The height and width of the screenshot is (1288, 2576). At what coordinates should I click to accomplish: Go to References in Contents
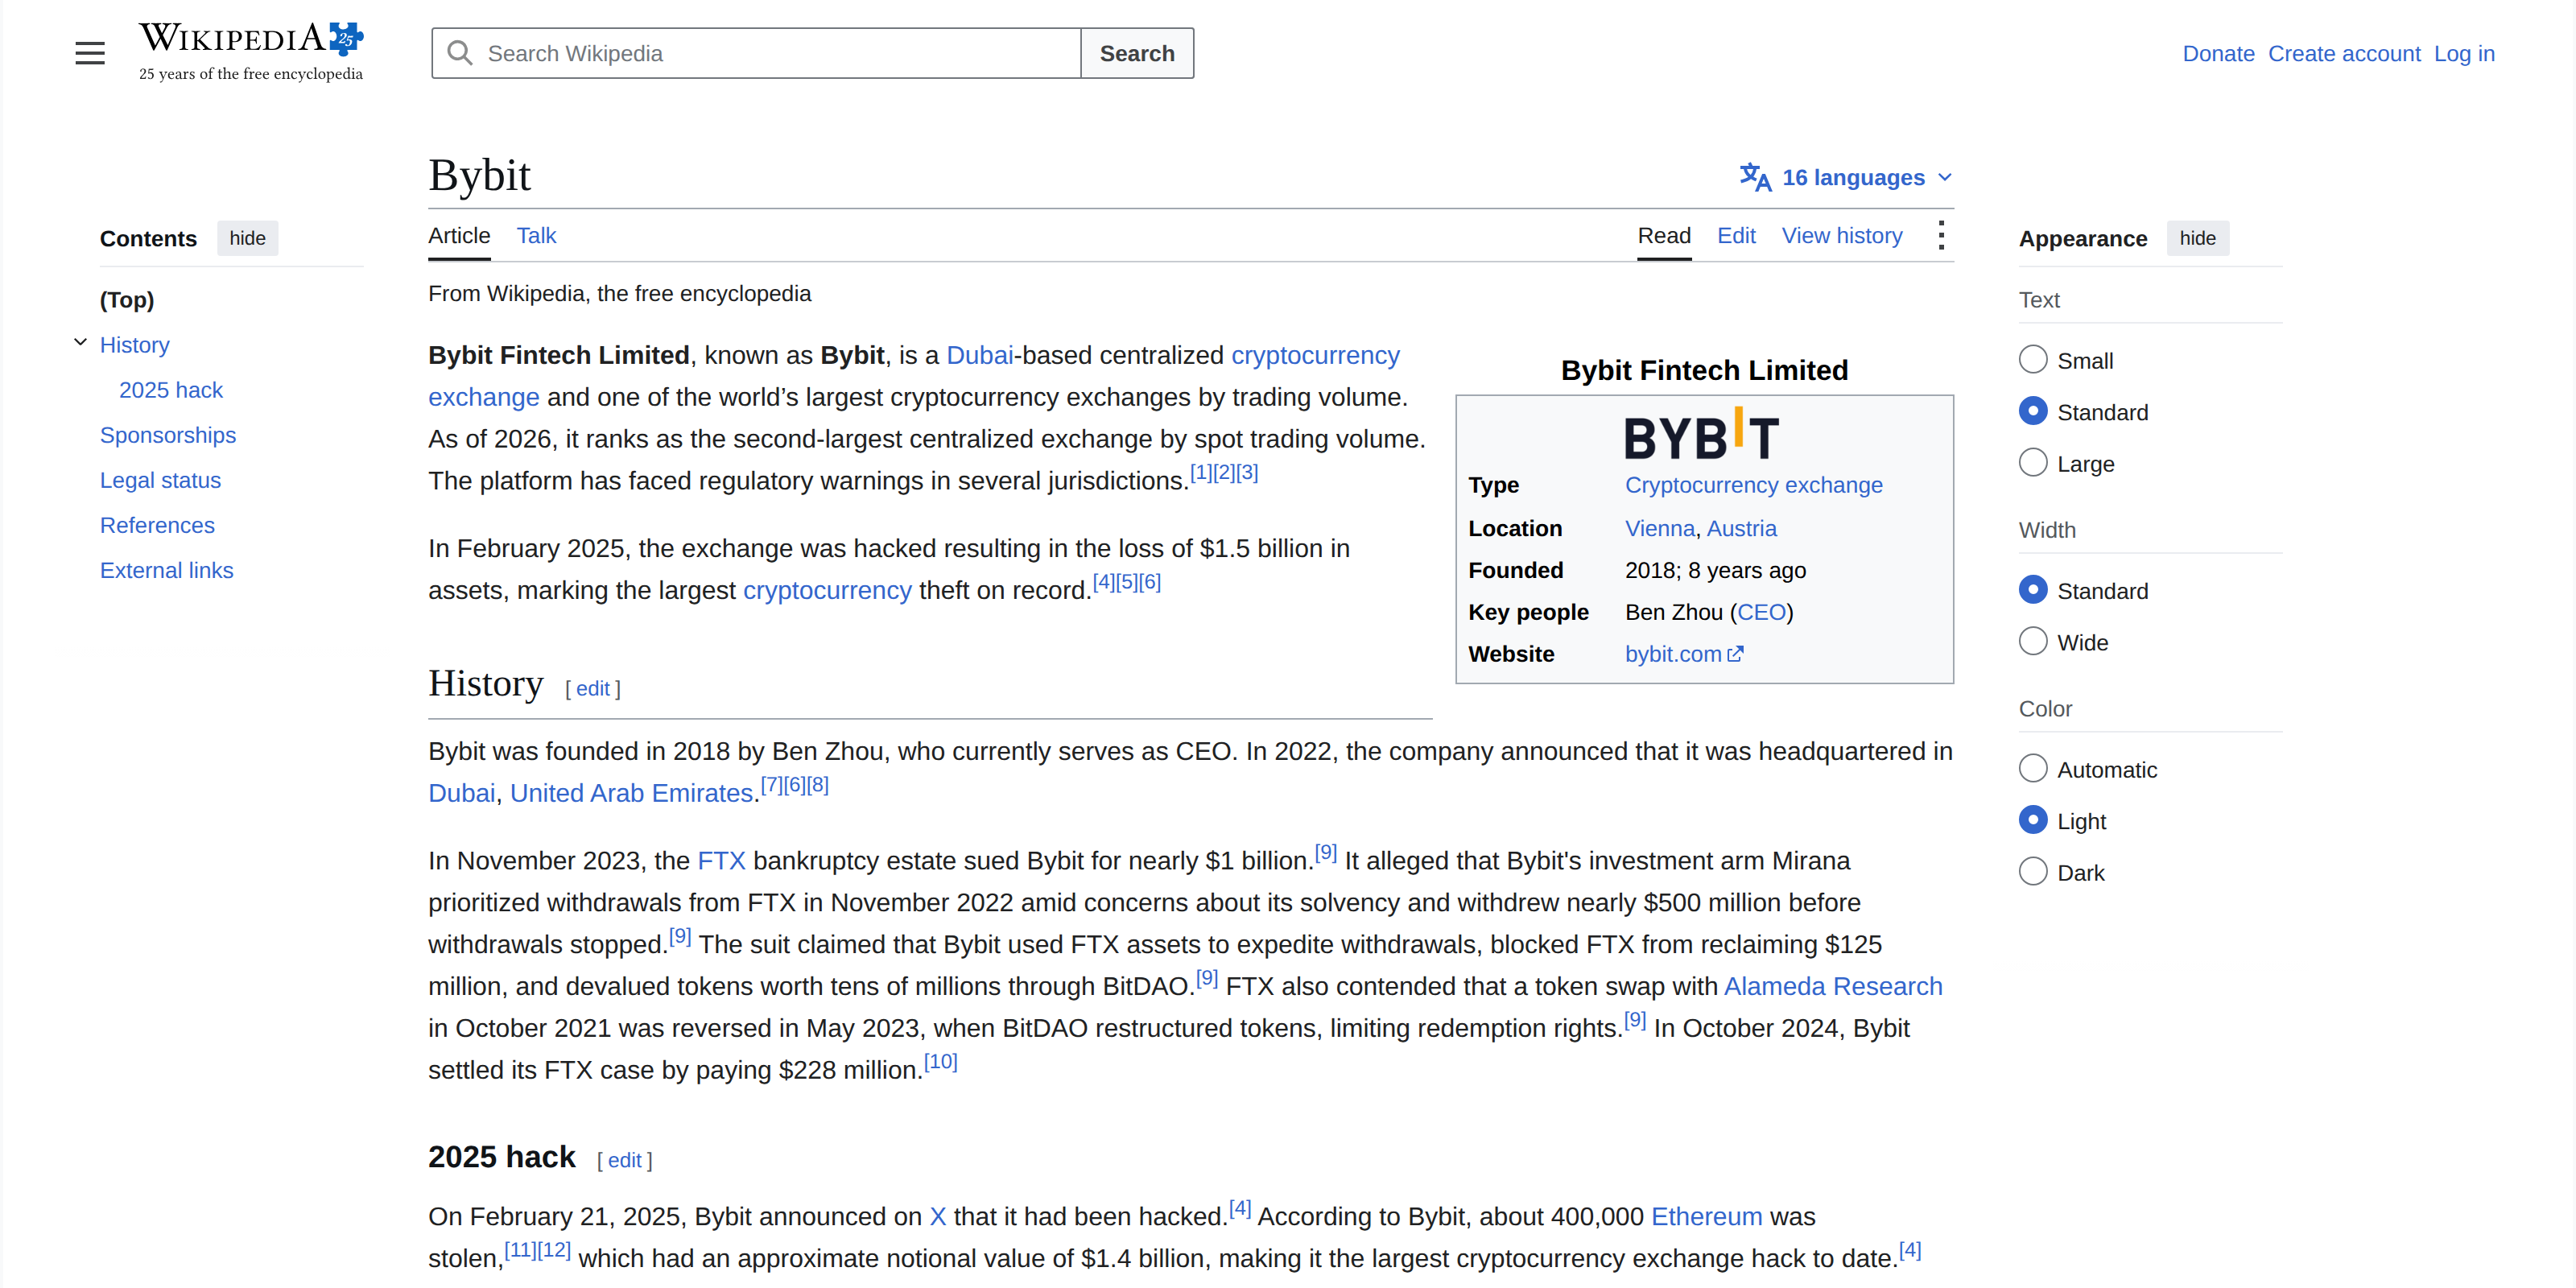(157, 525)
